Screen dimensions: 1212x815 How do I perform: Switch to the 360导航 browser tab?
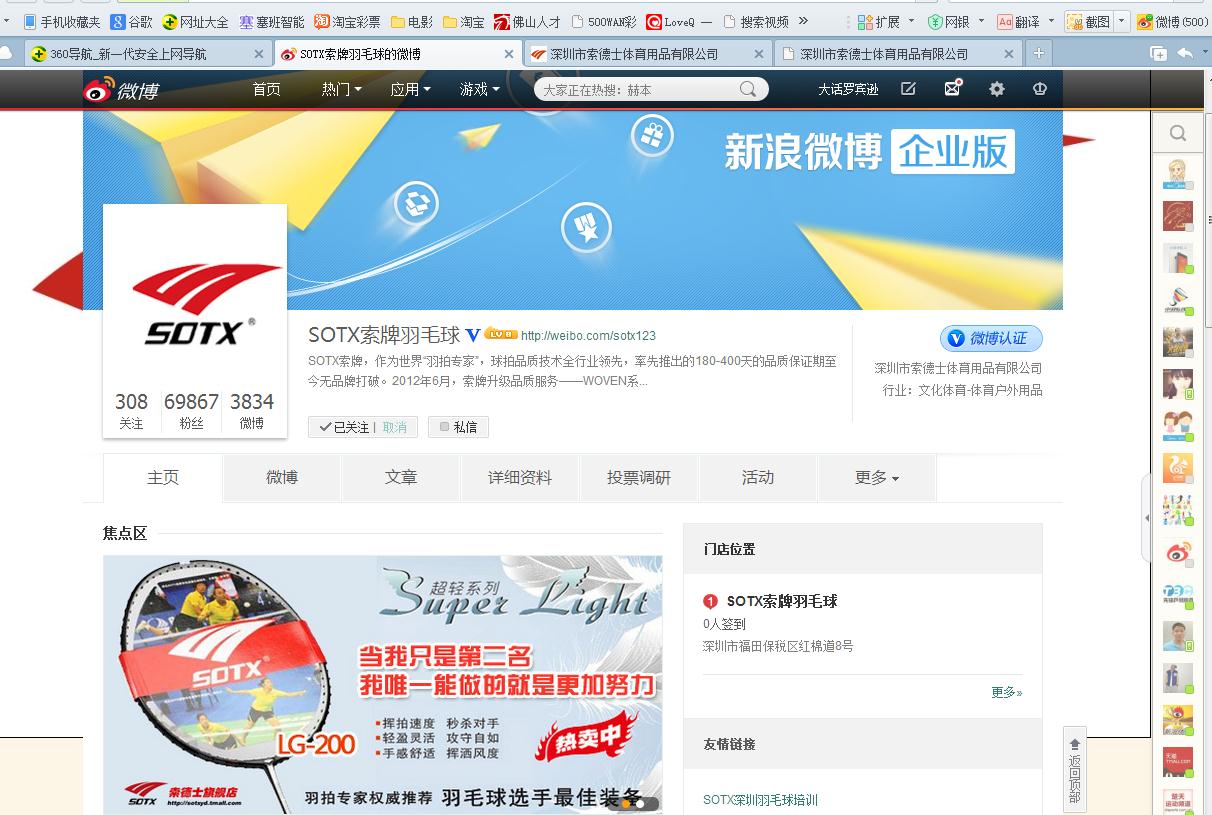(x=148, y=54)
